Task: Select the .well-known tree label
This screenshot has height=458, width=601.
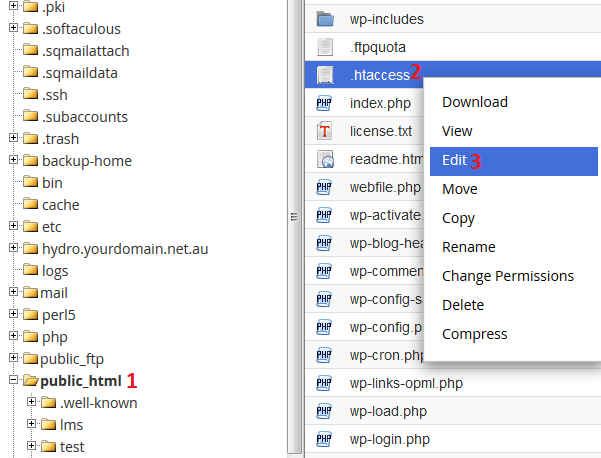Action: (x=99, y=403)
